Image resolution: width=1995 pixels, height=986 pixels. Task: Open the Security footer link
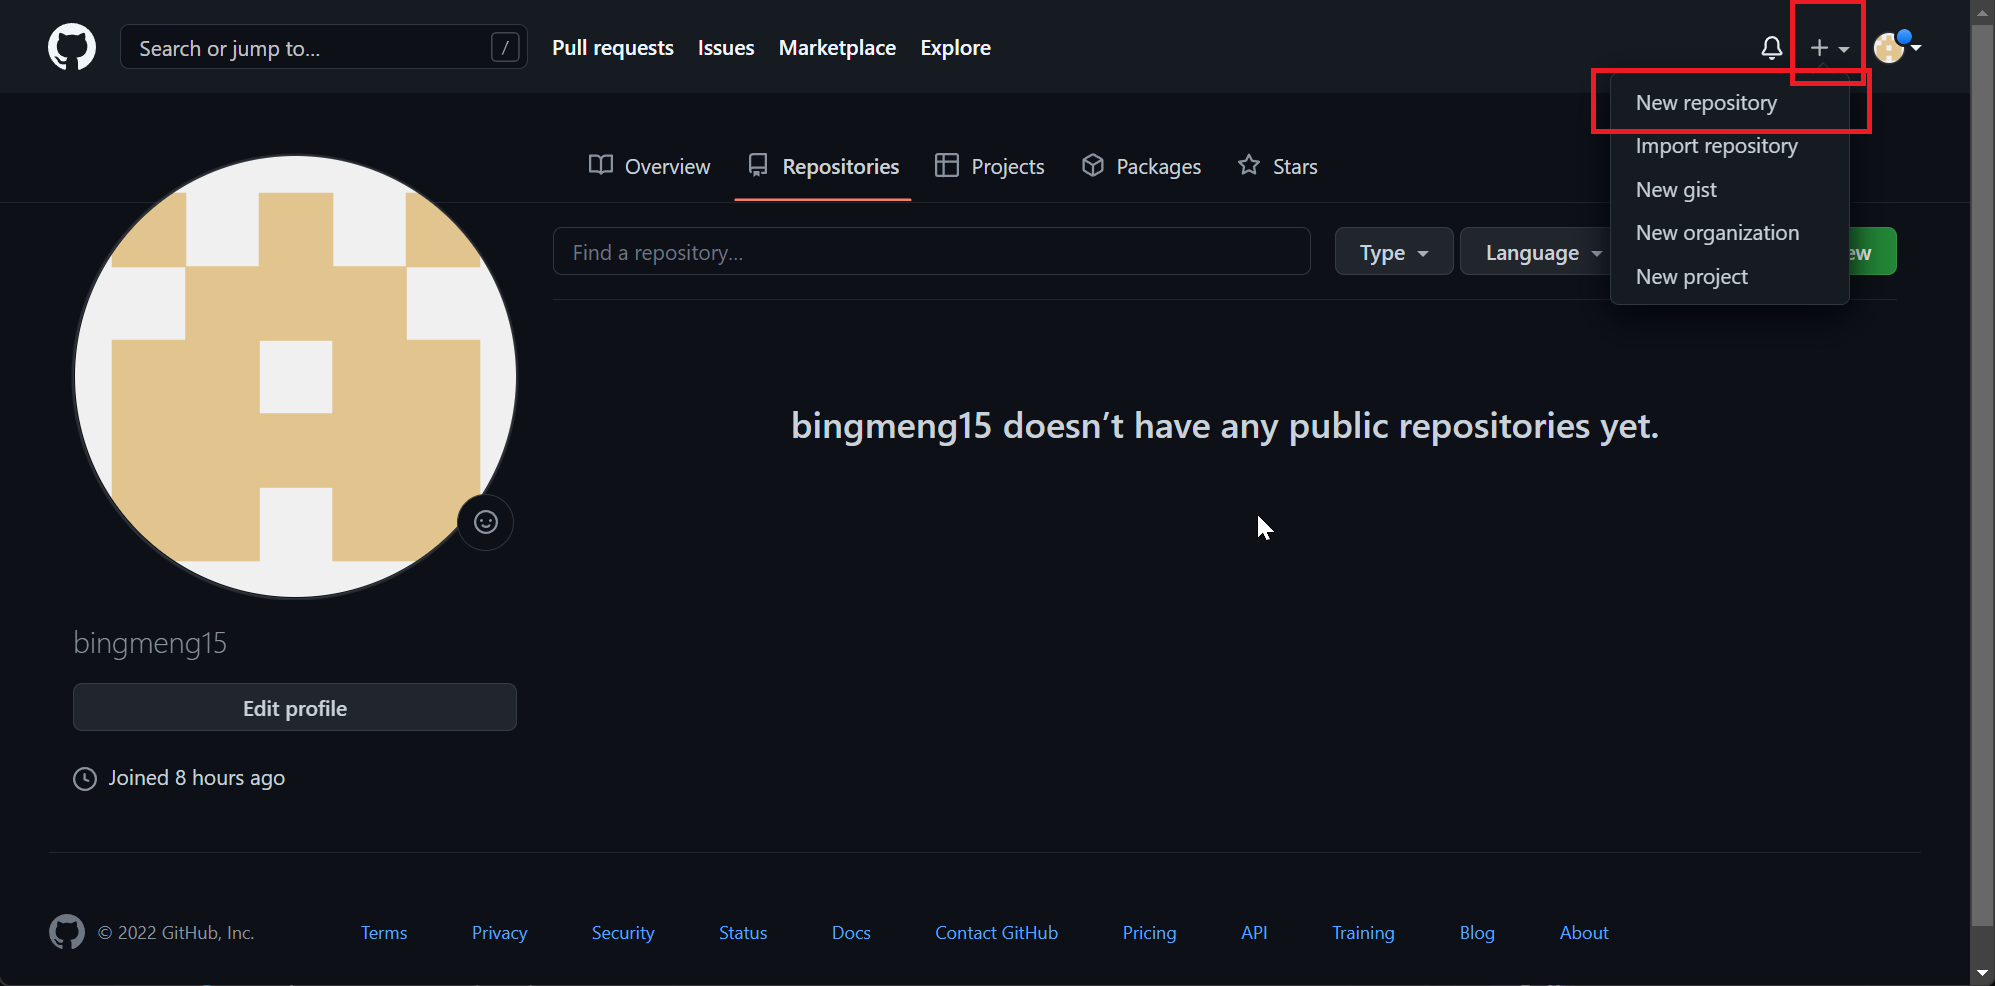[623, 933]
